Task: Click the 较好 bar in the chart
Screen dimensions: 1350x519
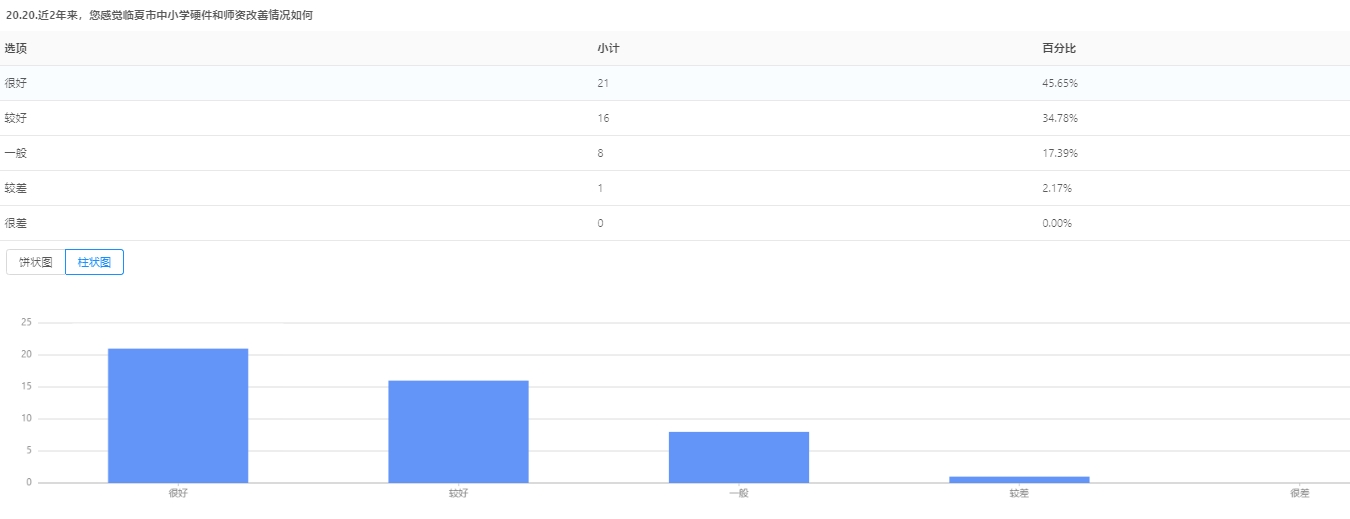Action: pos(458,431)
